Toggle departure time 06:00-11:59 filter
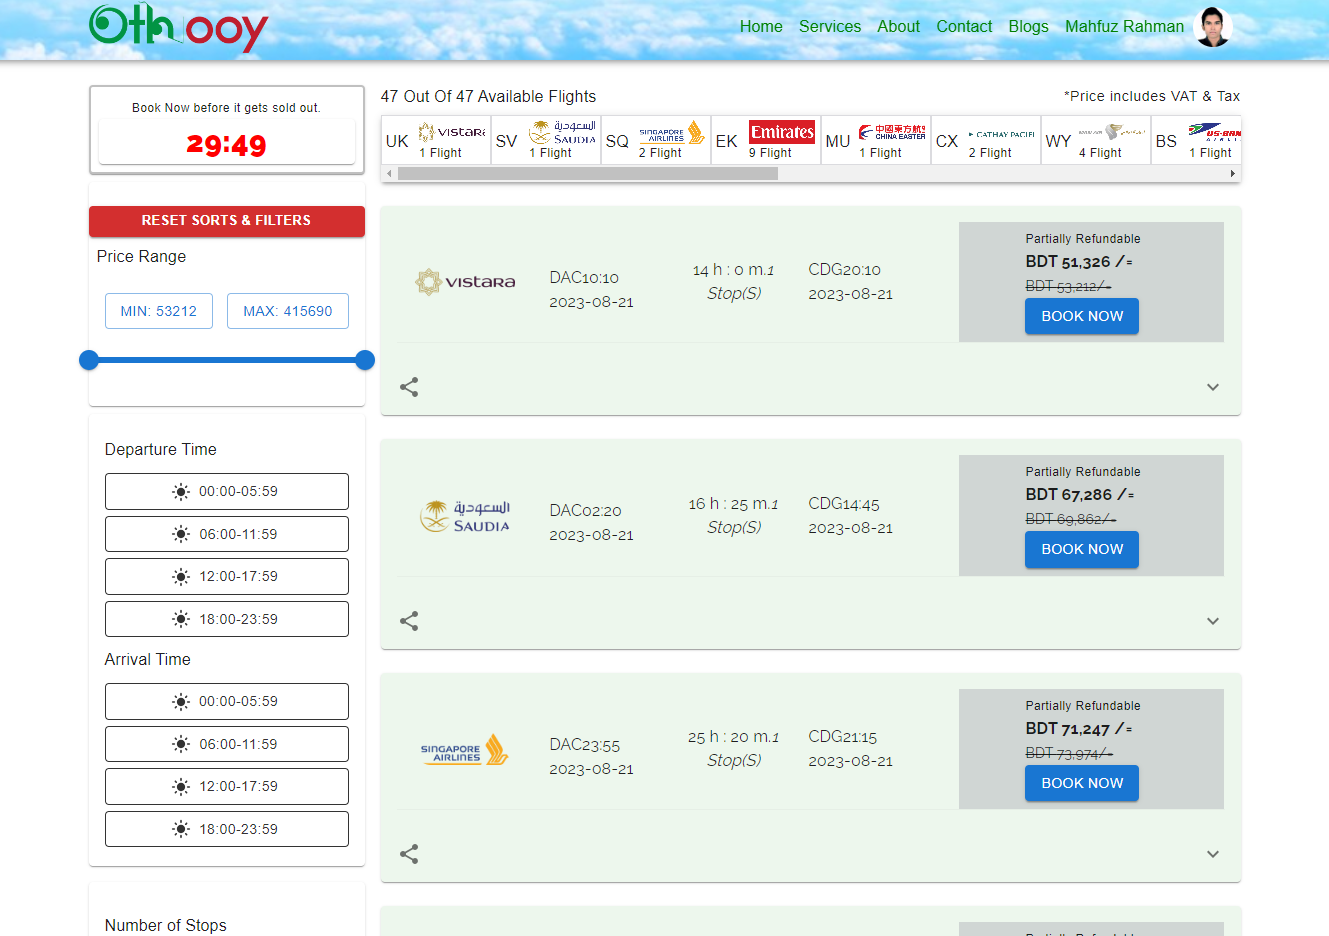The width and height of the screenshot is (1329, 936). pyautogui.click(x=227, y=534)
